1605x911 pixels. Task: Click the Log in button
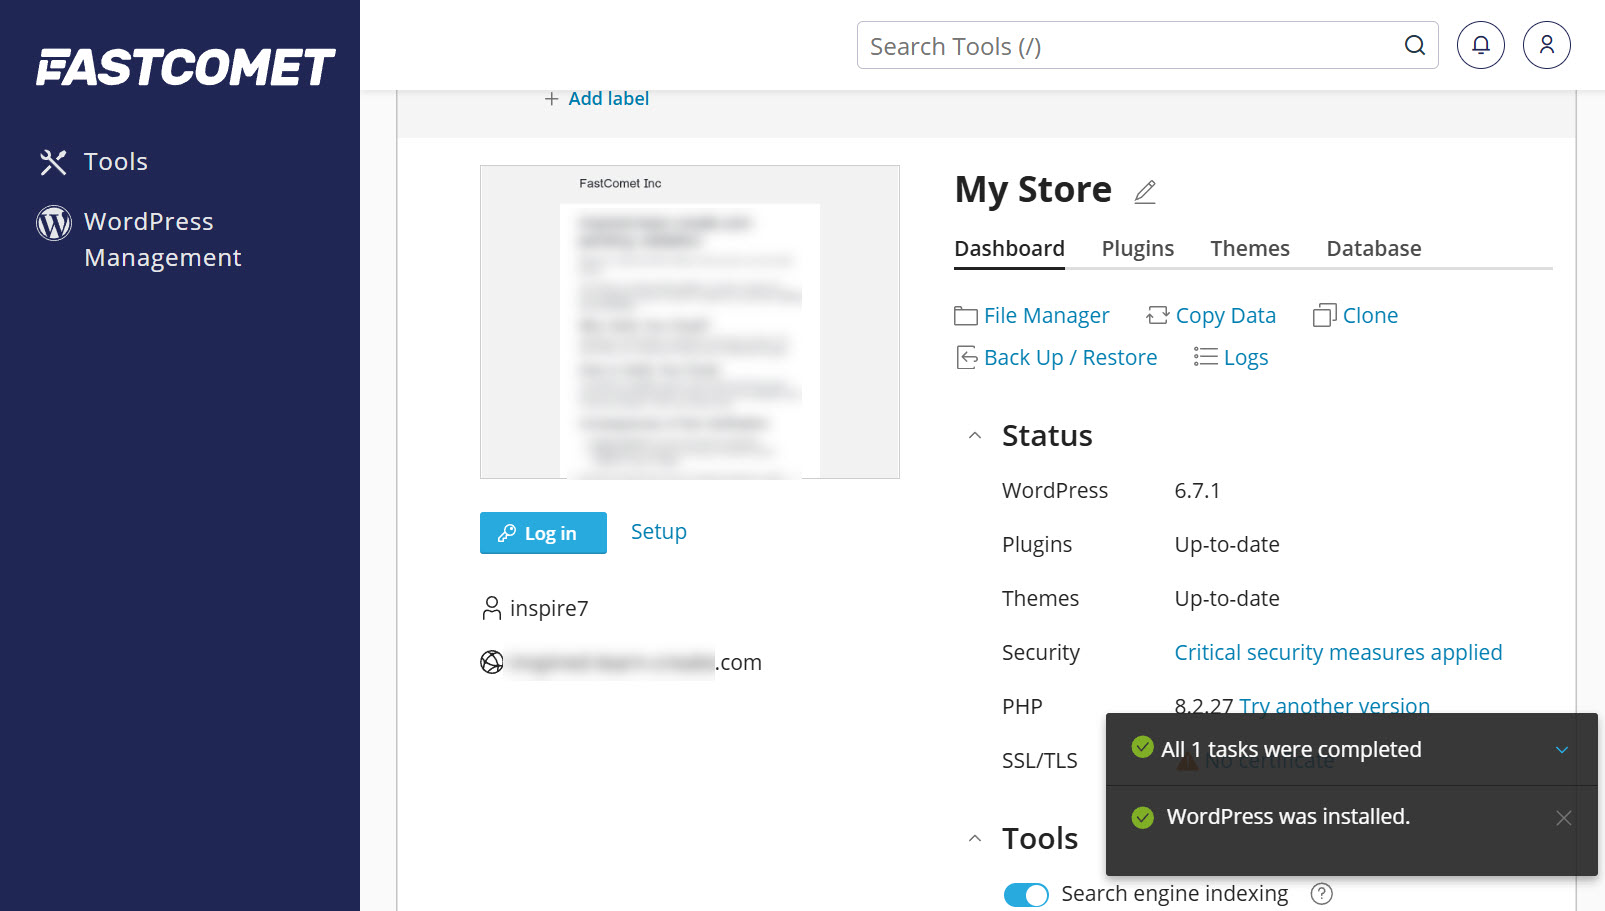click(x=543, y=533)
